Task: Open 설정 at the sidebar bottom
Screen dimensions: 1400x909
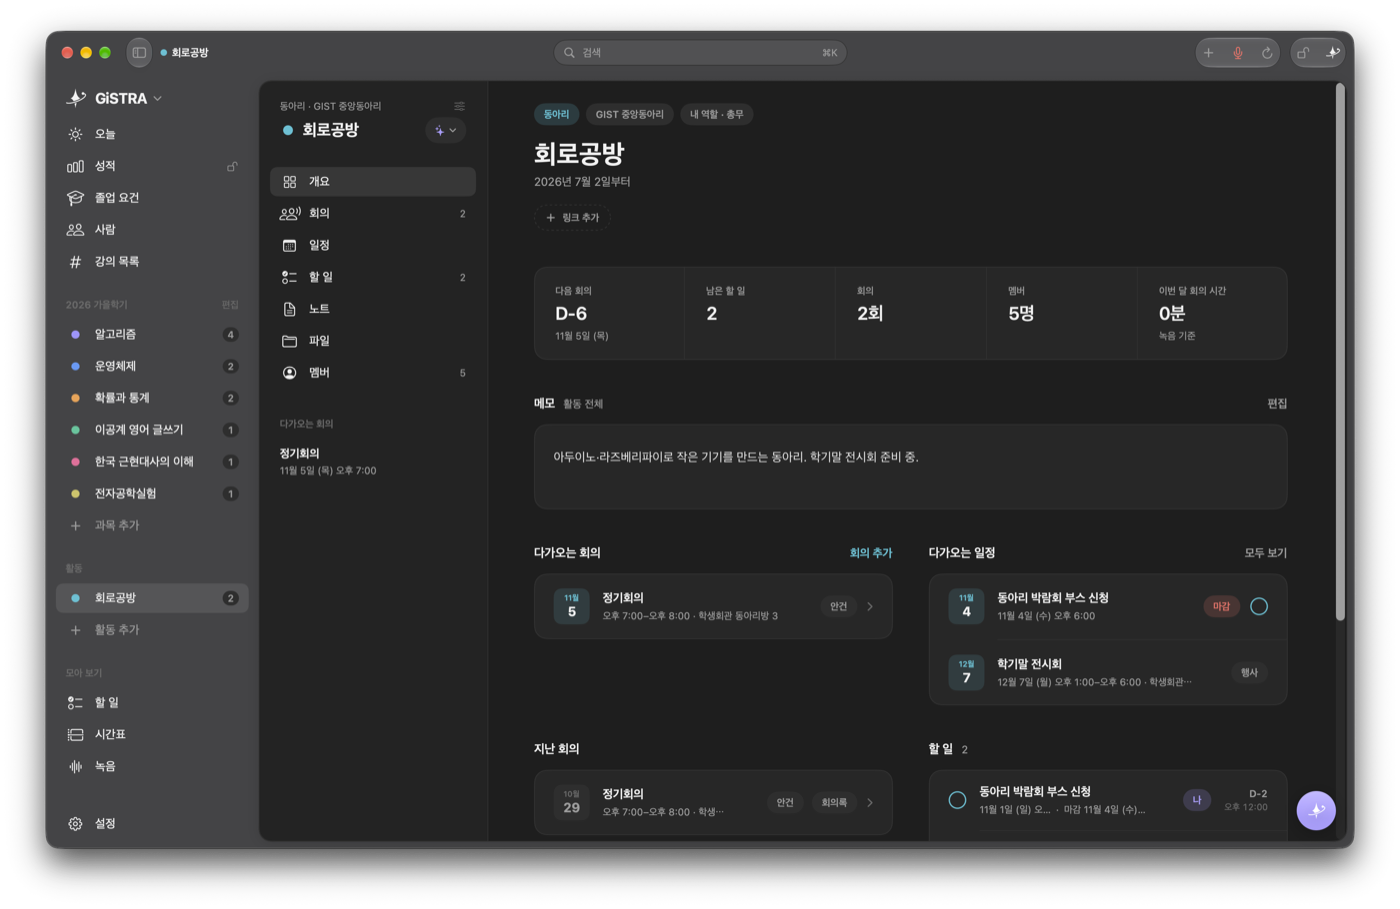Action: [152, 823]
